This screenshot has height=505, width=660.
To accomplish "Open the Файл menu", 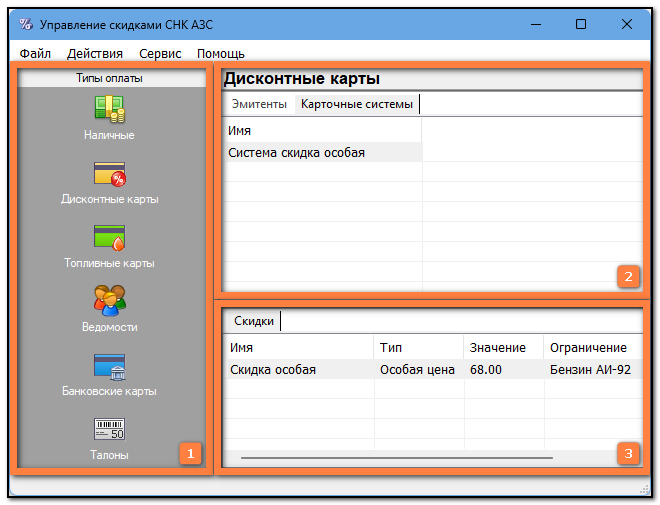I will click(35, 54).
